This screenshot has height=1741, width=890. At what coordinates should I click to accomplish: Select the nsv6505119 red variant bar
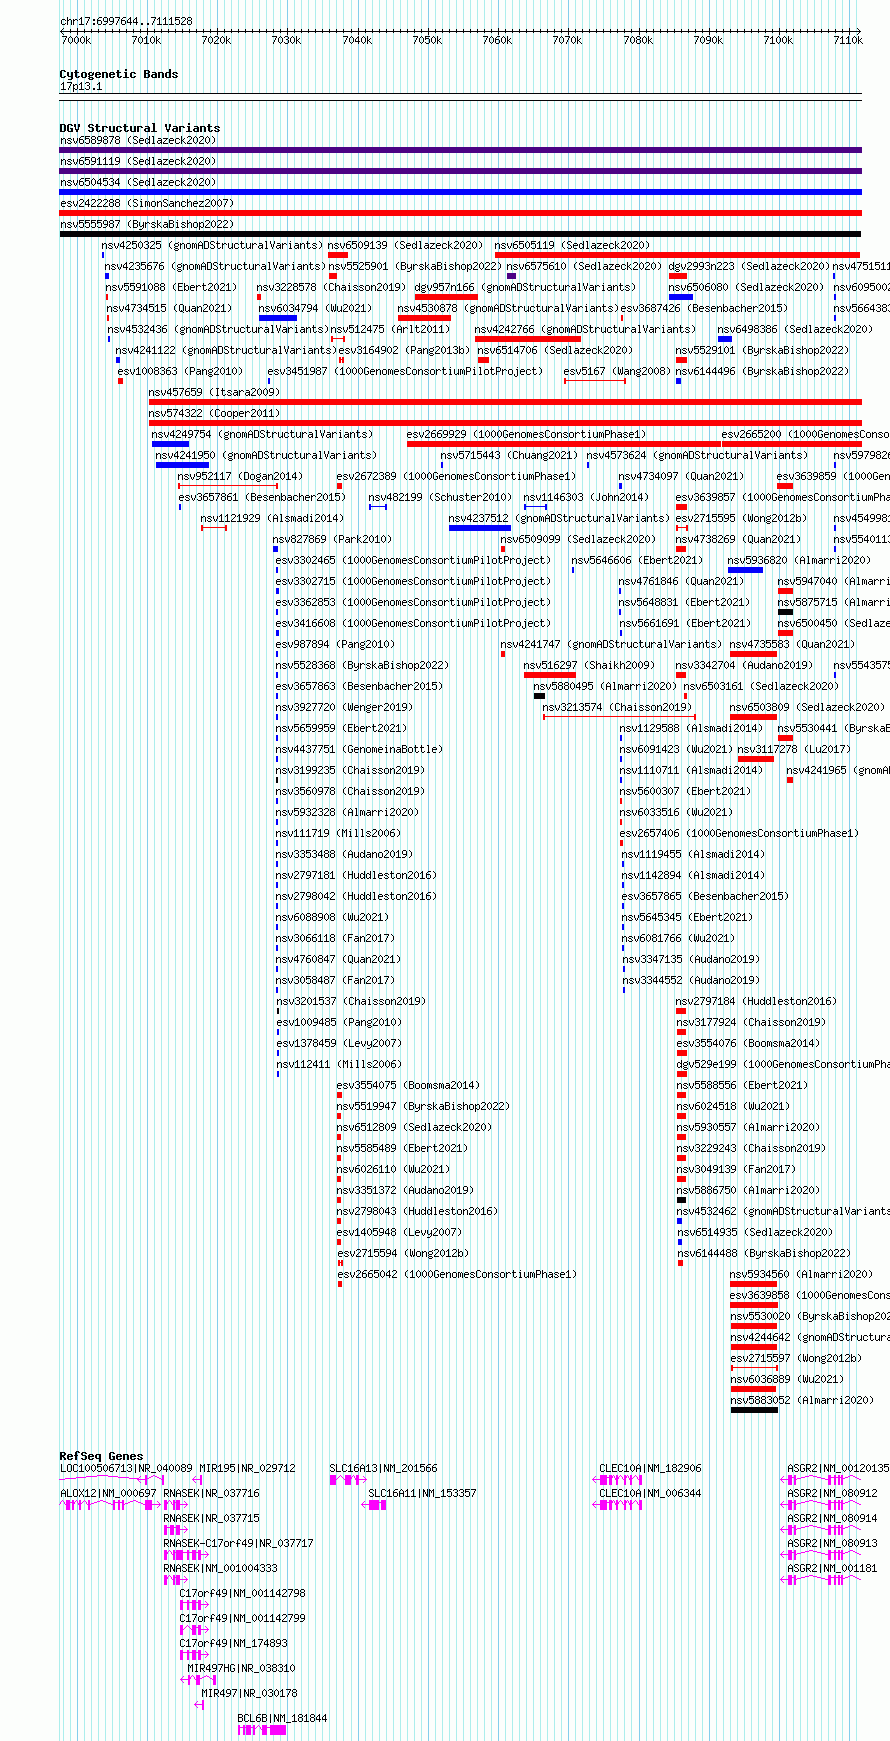tap(677, 255)
